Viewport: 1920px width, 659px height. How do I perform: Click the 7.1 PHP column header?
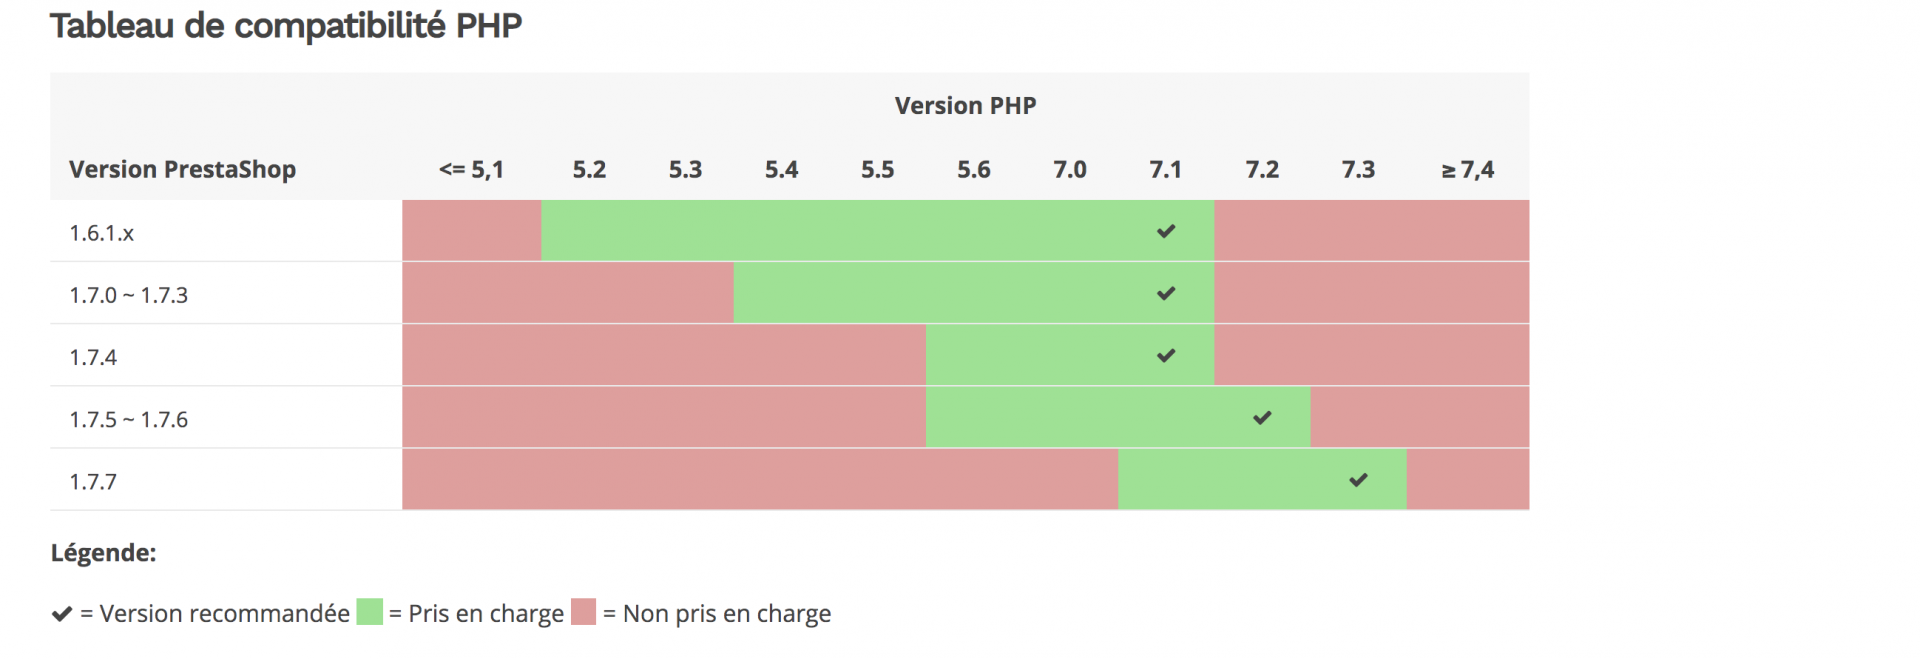(x=1166, y=170)
